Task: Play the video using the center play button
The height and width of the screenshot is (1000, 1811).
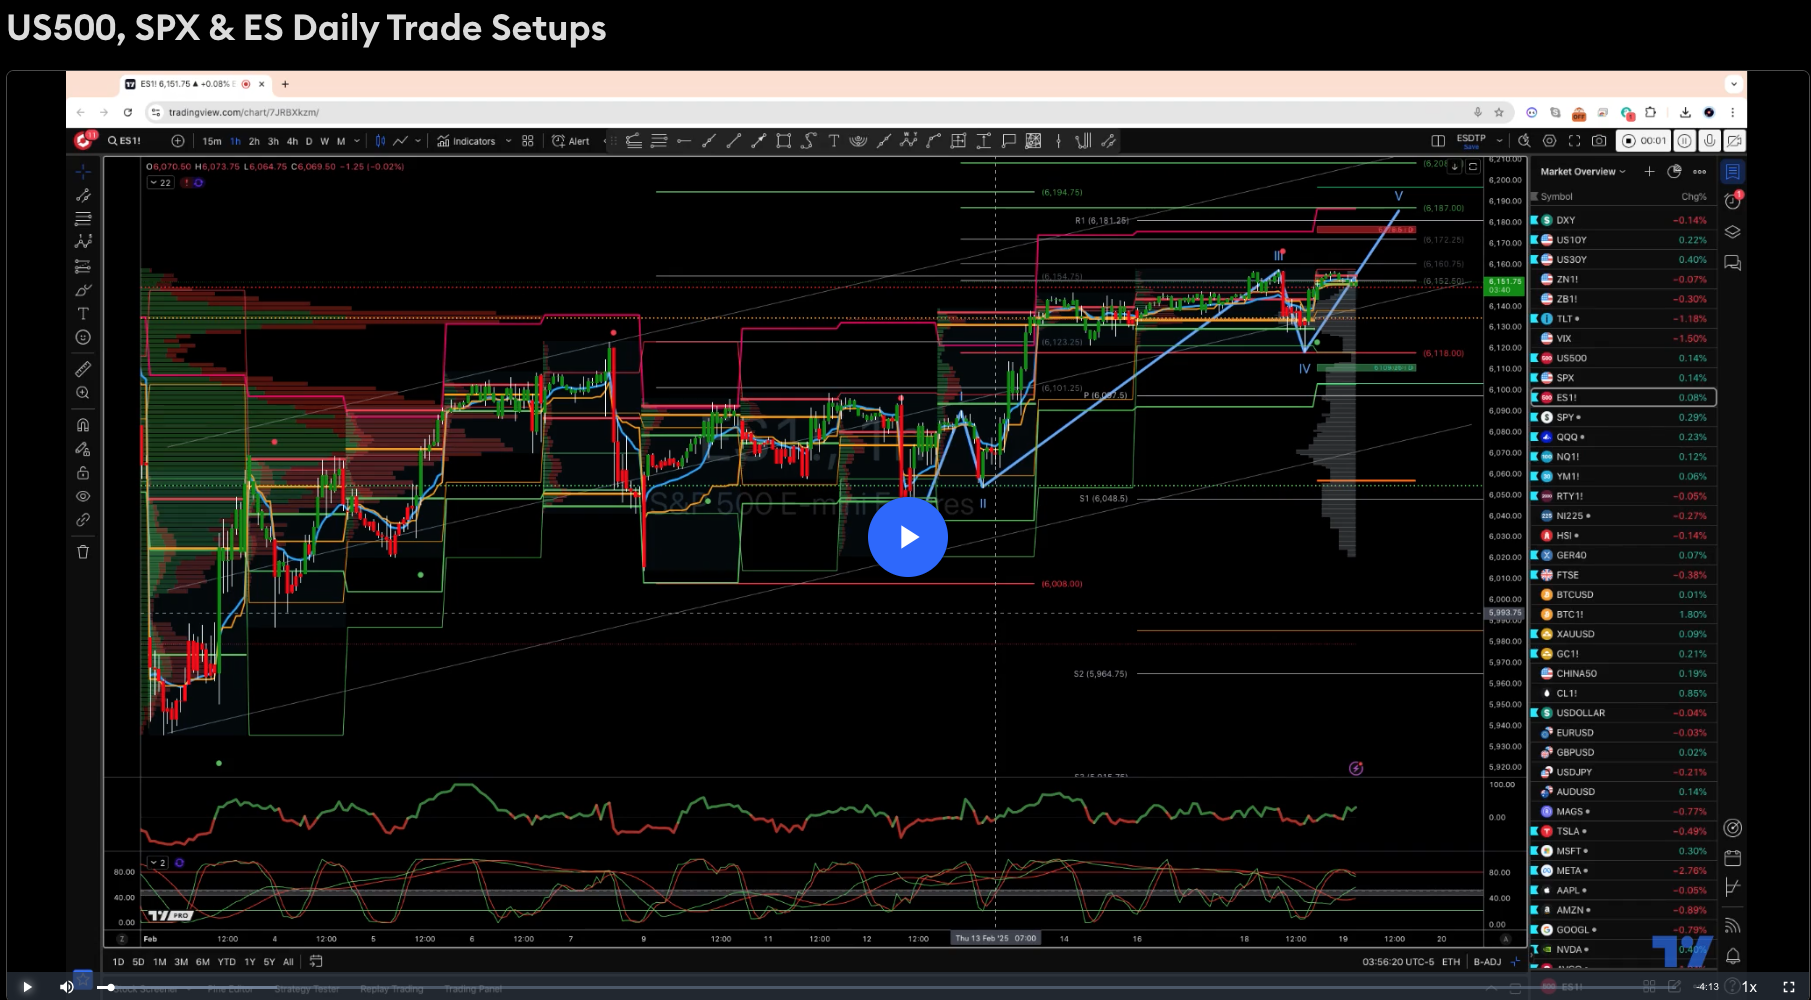Action: pos(907,537)
